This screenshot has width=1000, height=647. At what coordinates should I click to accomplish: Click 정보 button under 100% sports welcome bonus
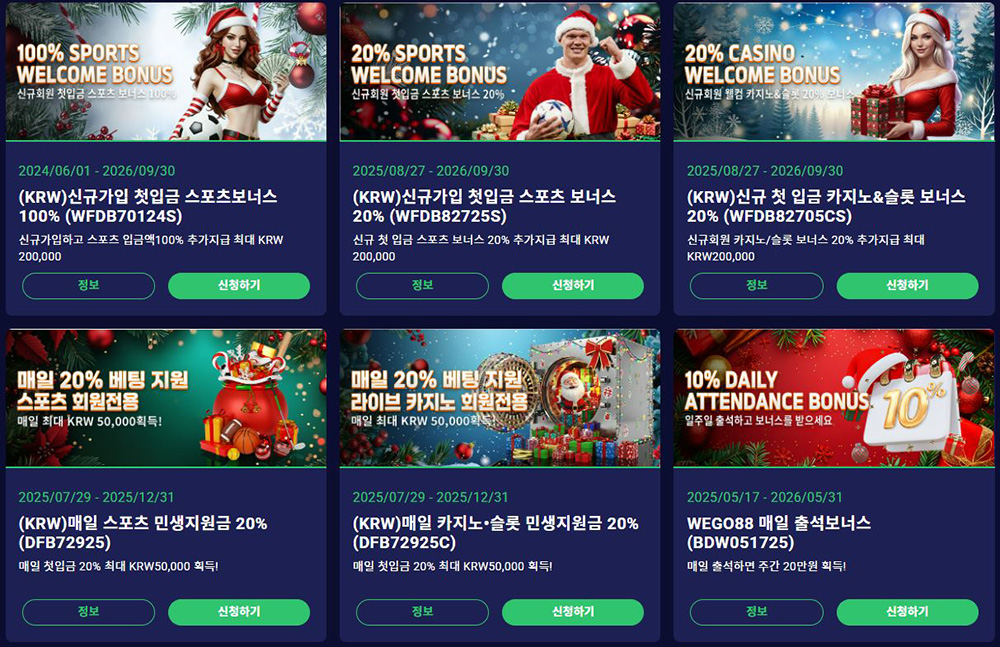tap(89, 286)
